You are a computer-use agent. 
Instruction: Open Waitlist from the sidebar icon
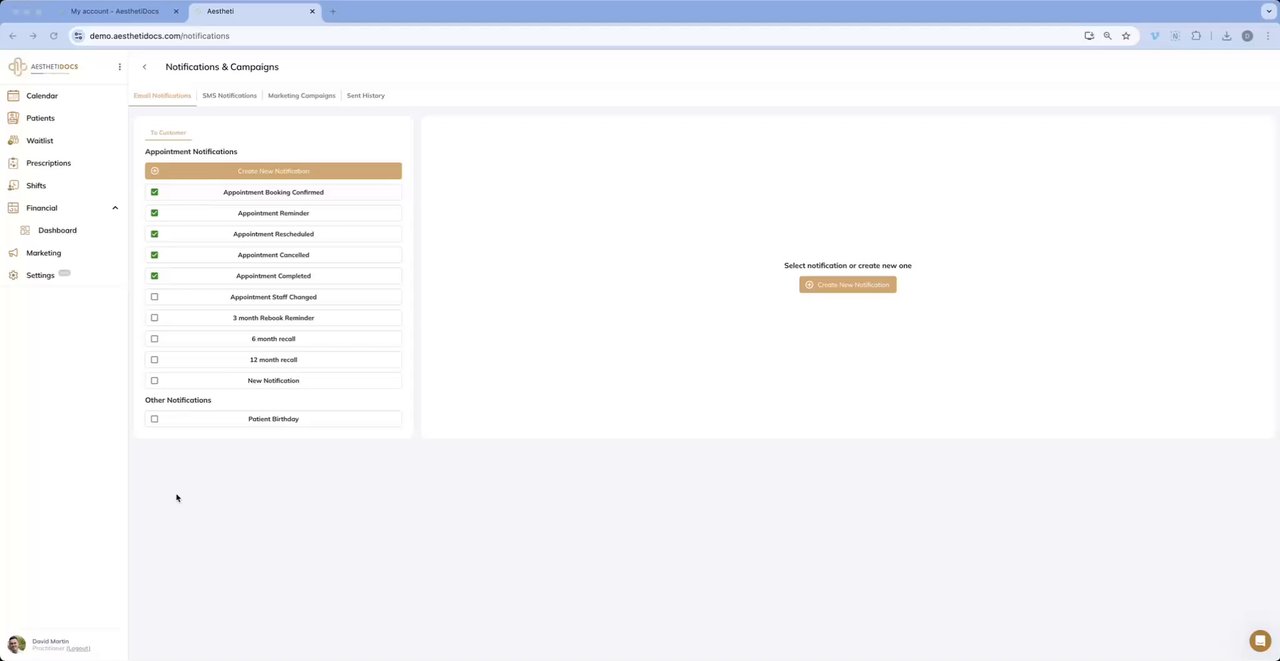pyautogui.click(x=13, y=141)
